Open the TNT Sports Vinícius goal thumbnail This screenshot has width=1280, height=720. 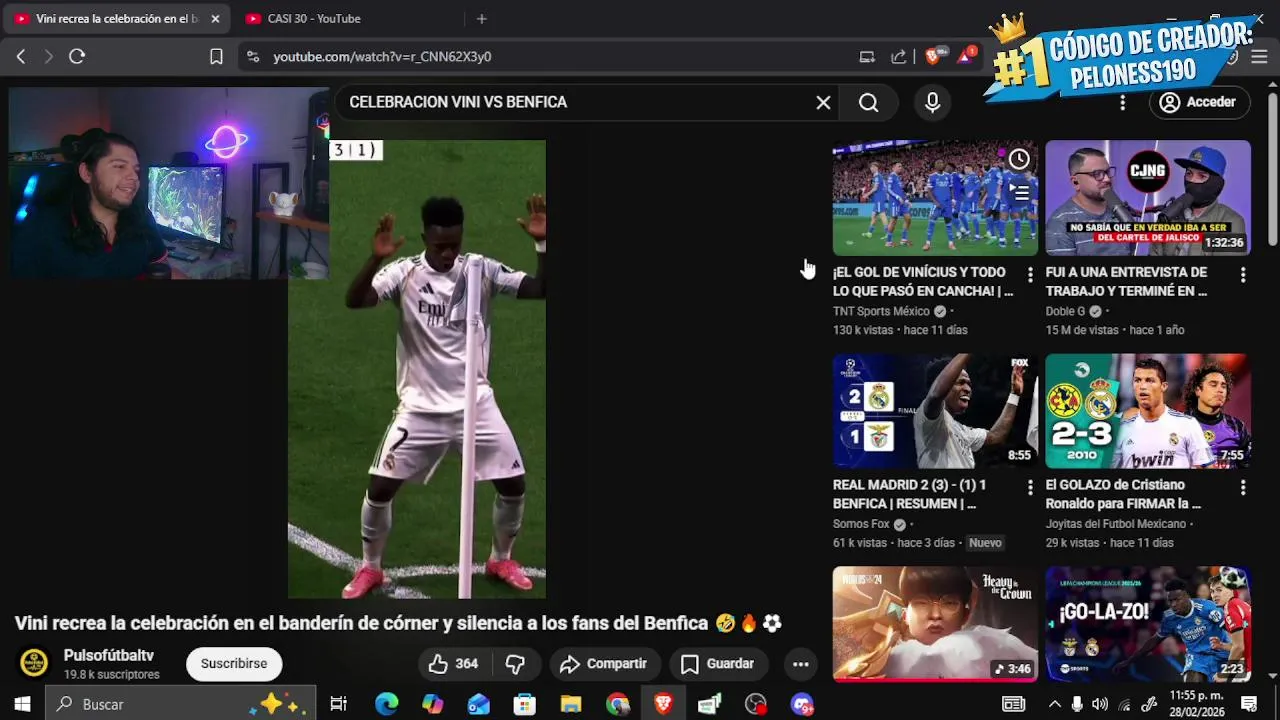(x=935, y=198)
